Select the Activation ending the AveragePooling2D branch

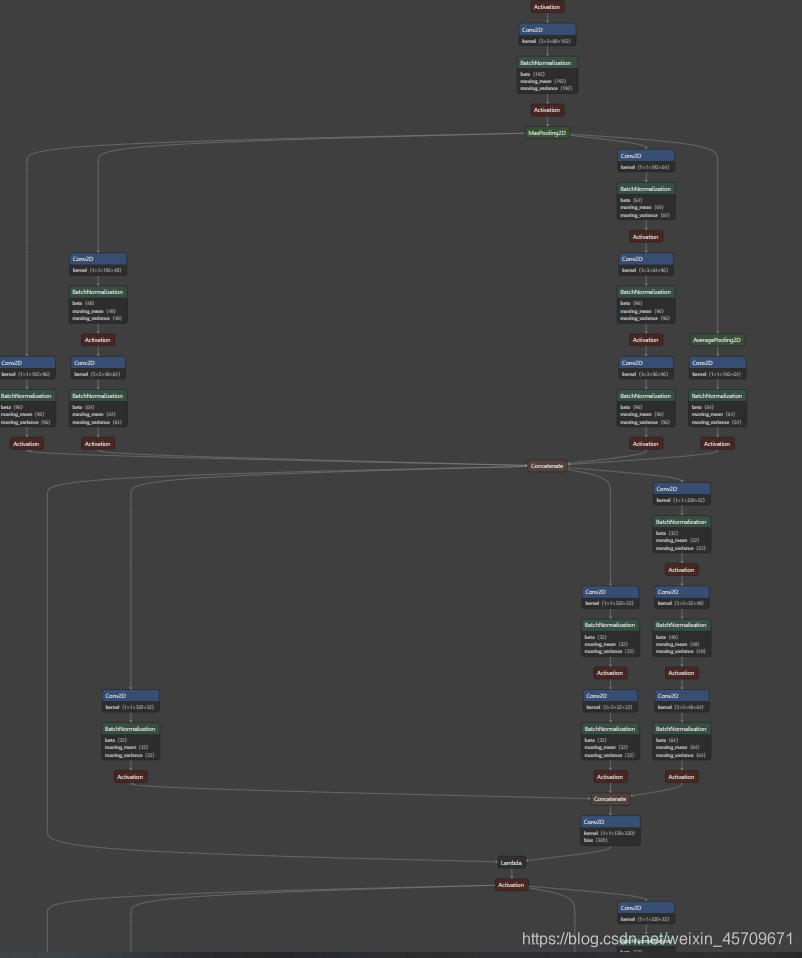pos(717,444)
